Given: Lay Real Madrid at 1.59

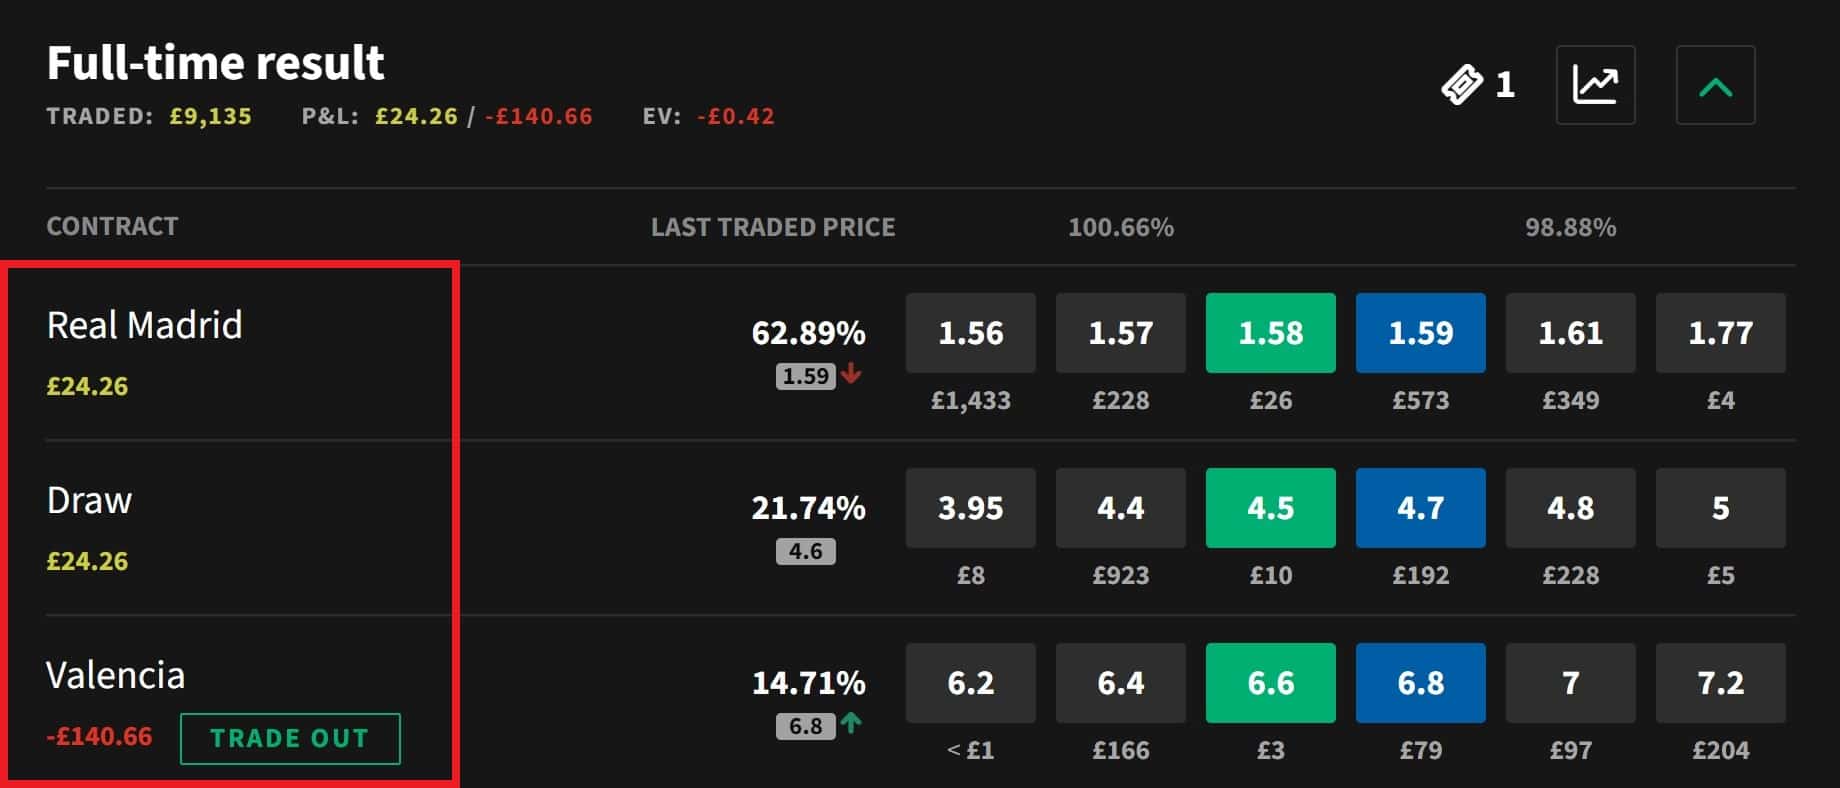Looking at the screenshot, I should [1420, 333].
